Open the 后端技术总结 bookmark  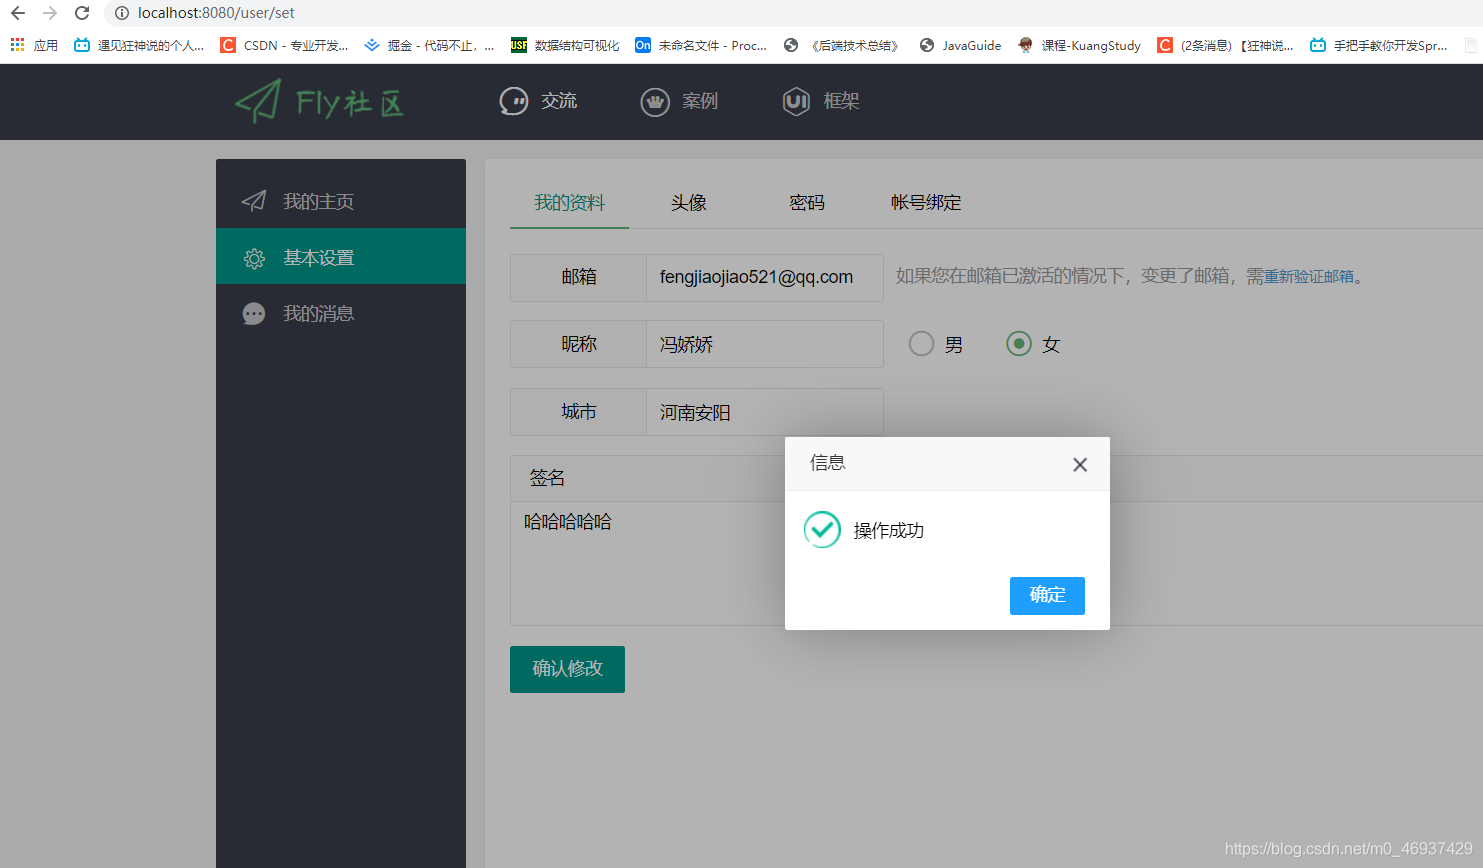[842, 45]
